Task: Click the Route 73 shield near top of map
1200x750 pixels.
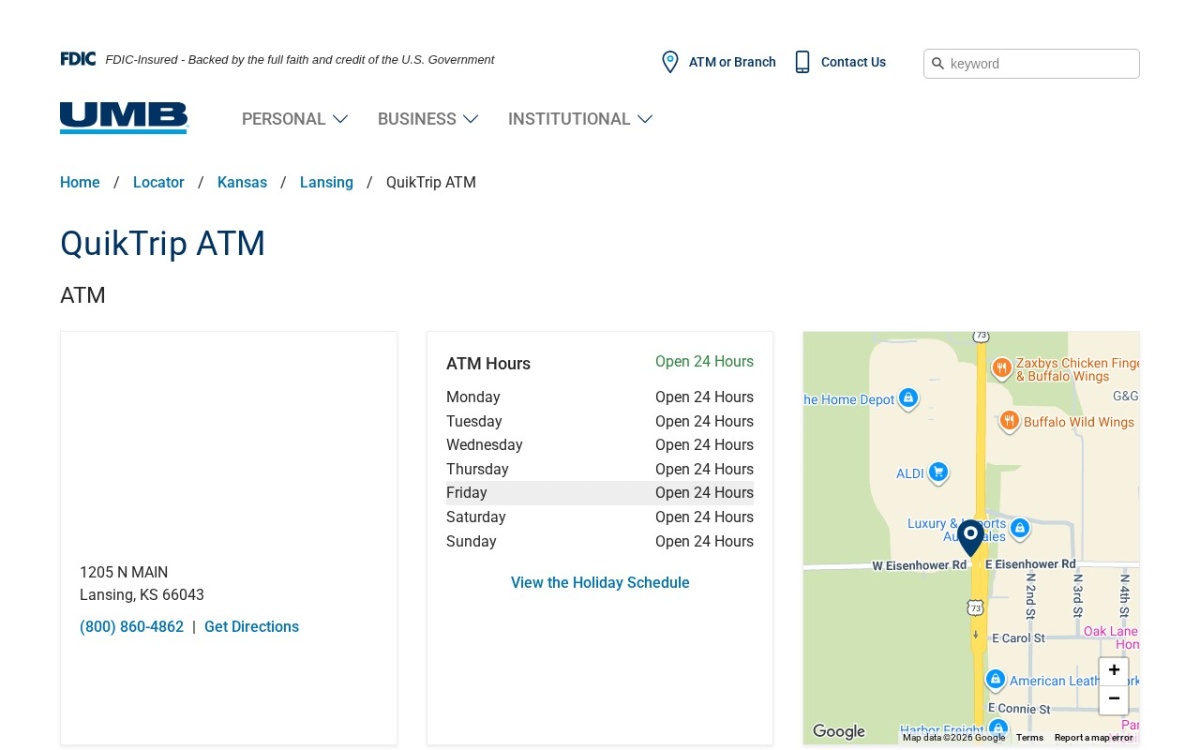Action: 981,336
